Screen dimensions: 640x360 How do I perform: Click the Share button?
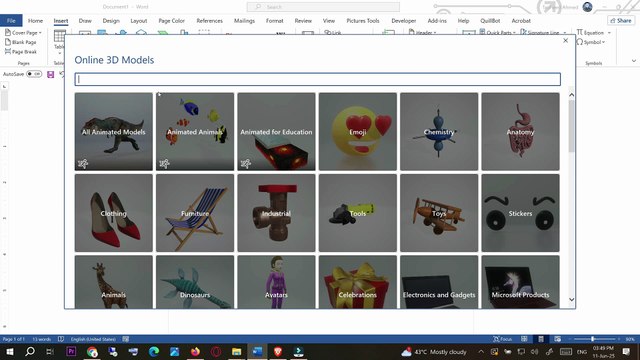pyautogui.click(x=621, y=20)
